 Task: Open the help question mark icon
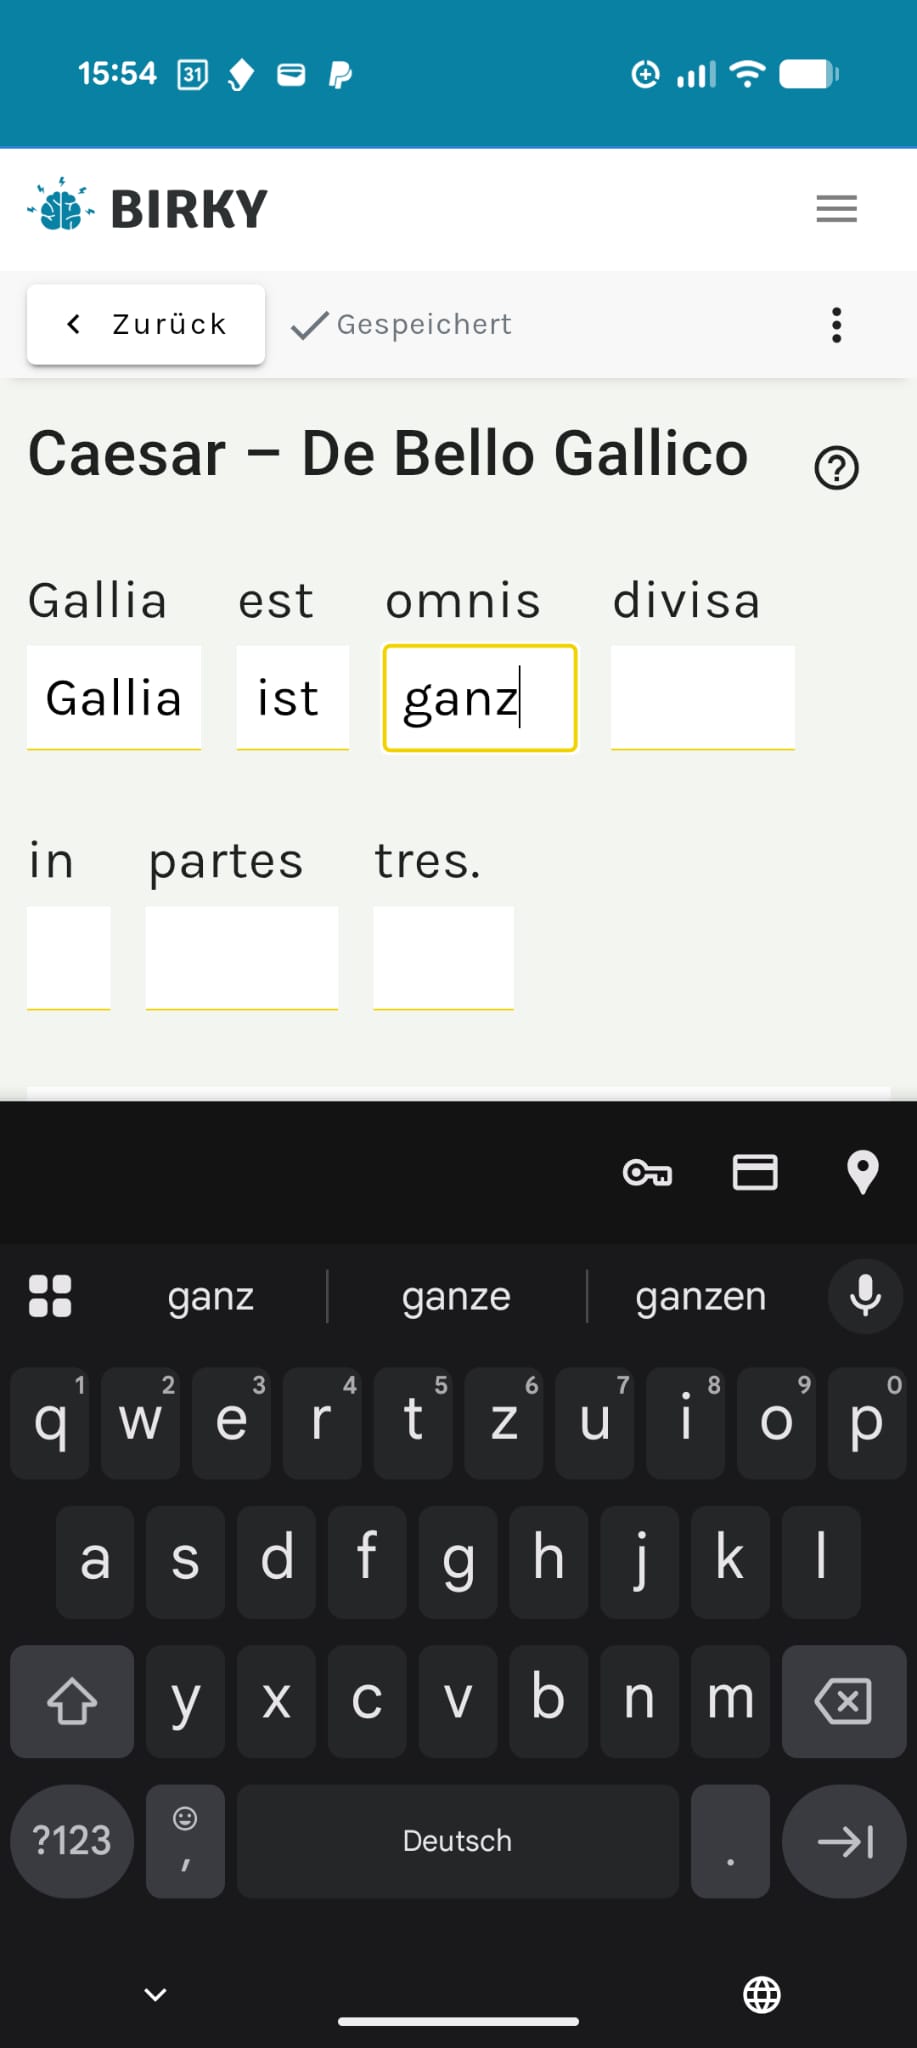click(837, 467)
